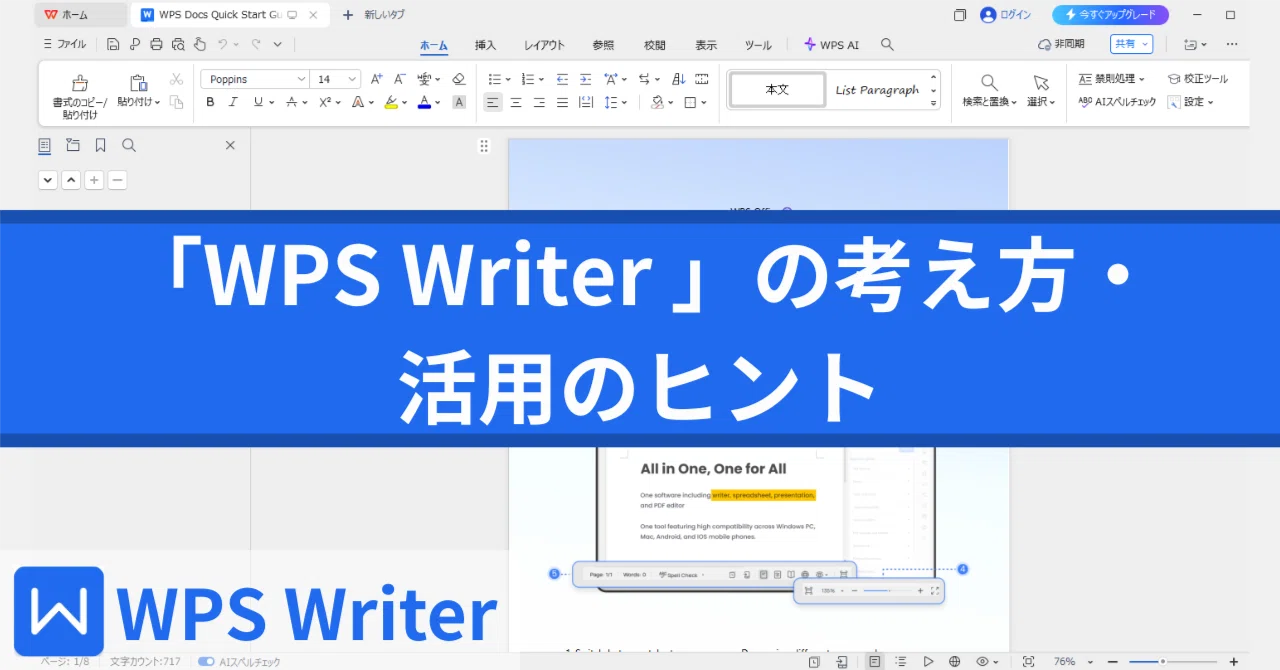Expand the styles gallery list
The width and height of the screenshot is (1280, 670).
[934, 103]
